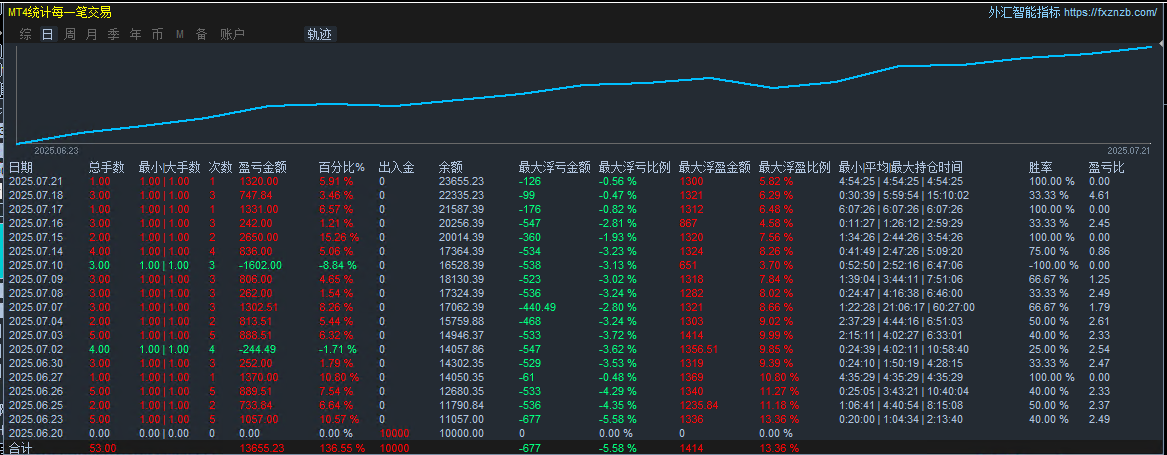Click the 百分比% column header

point(342,168)
